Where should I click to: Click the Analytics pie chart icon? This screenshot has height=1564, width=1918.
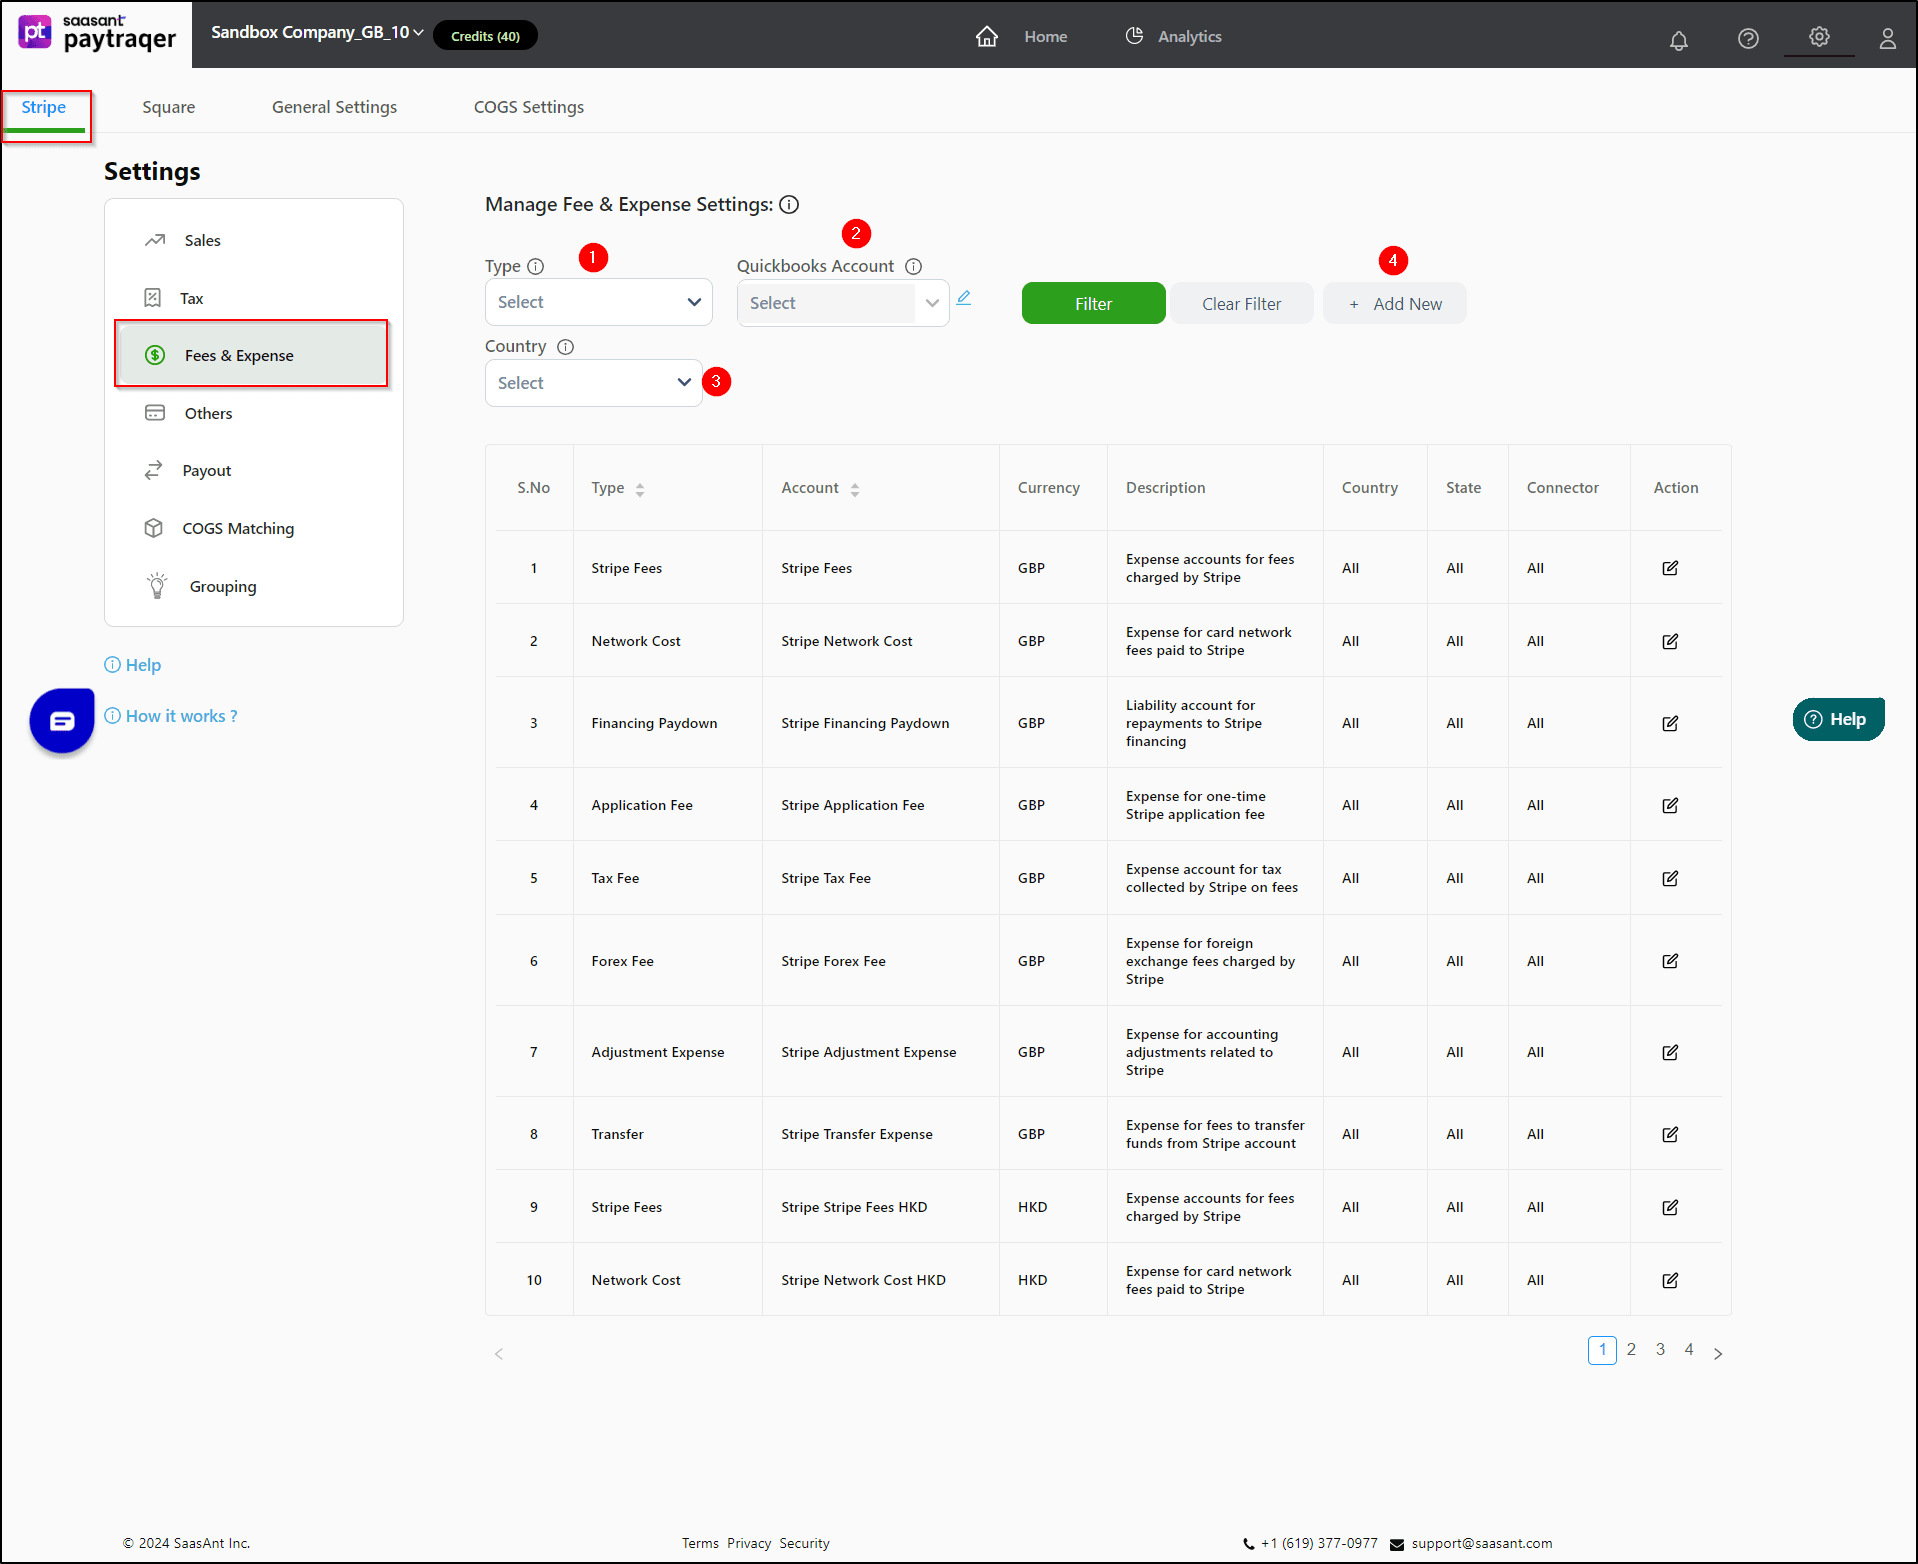(1134, 36)
